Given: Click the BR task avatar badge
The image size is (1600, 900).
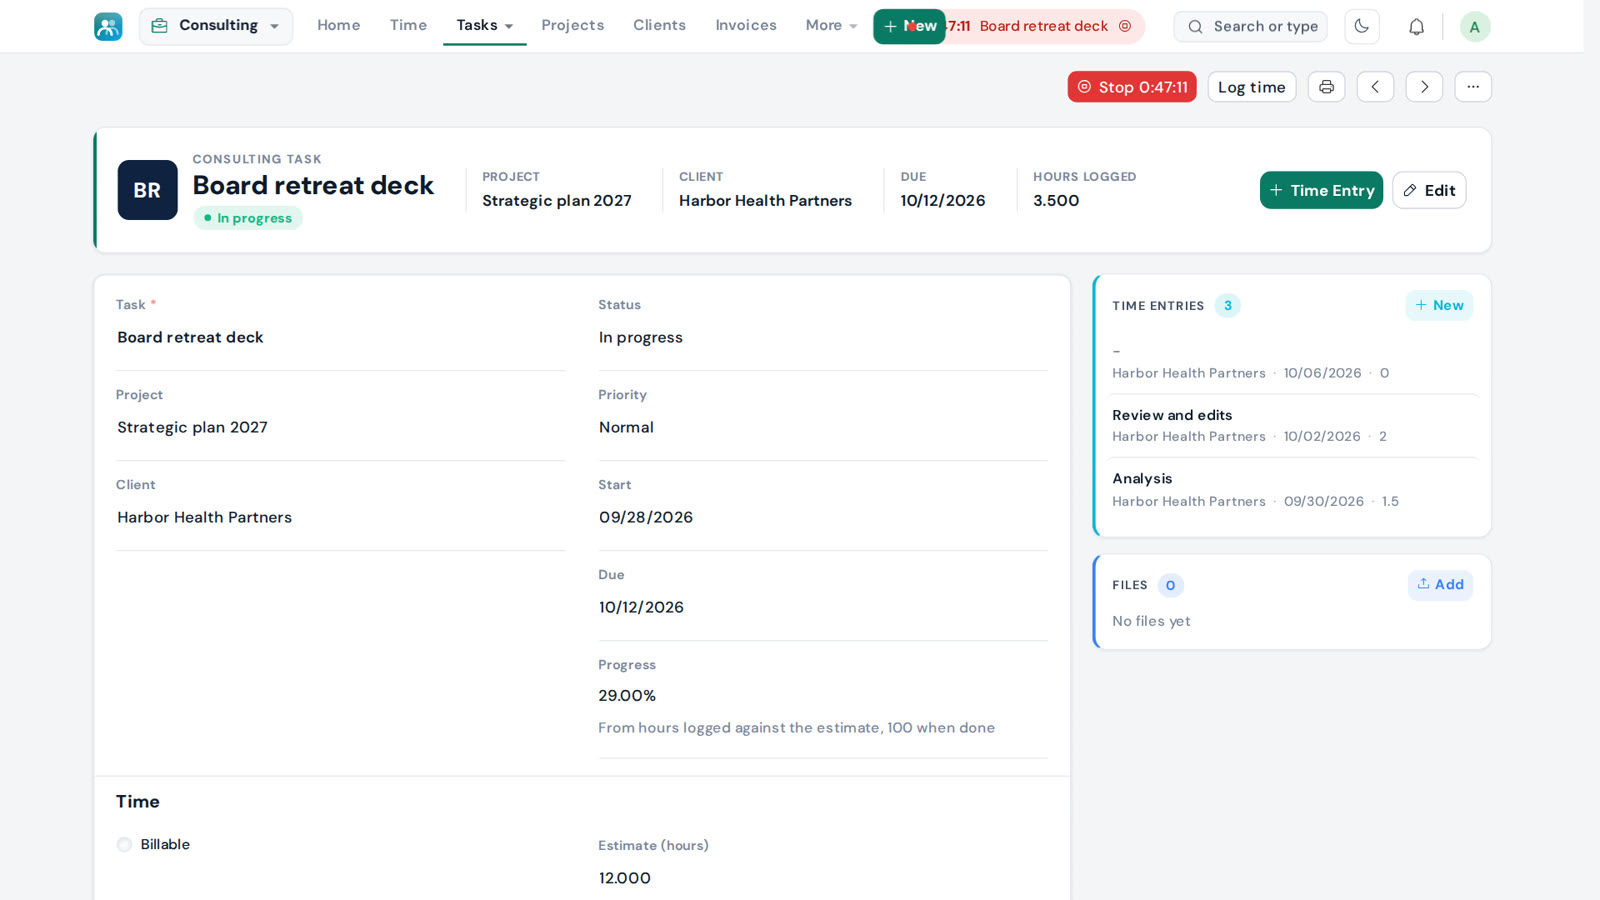Looking at the screenshot, I should (x=147, y=190).
